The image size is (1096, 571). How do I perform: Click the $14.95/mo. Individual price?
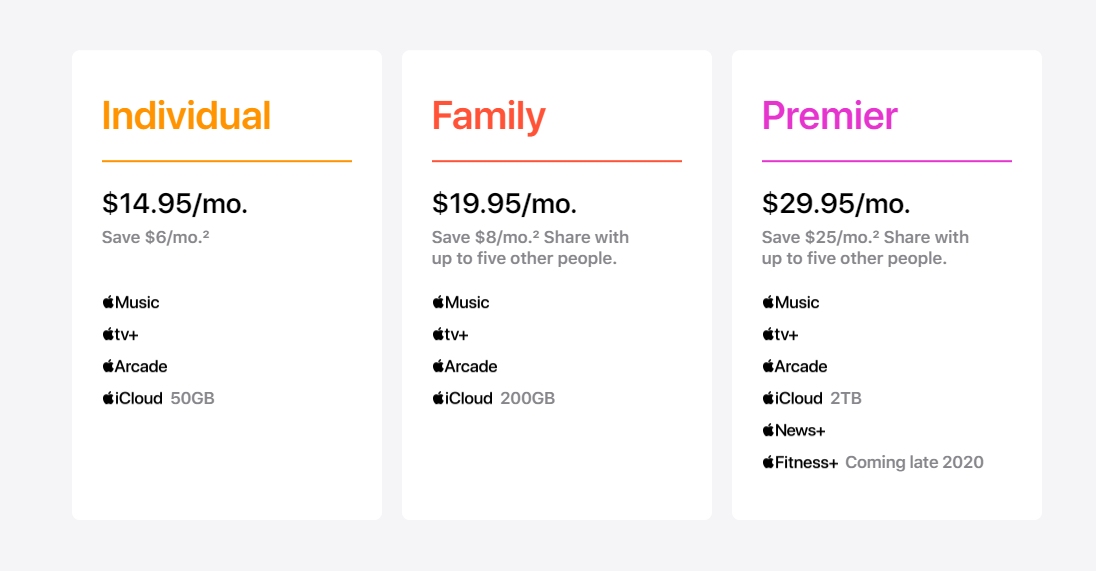coord(175,204)
